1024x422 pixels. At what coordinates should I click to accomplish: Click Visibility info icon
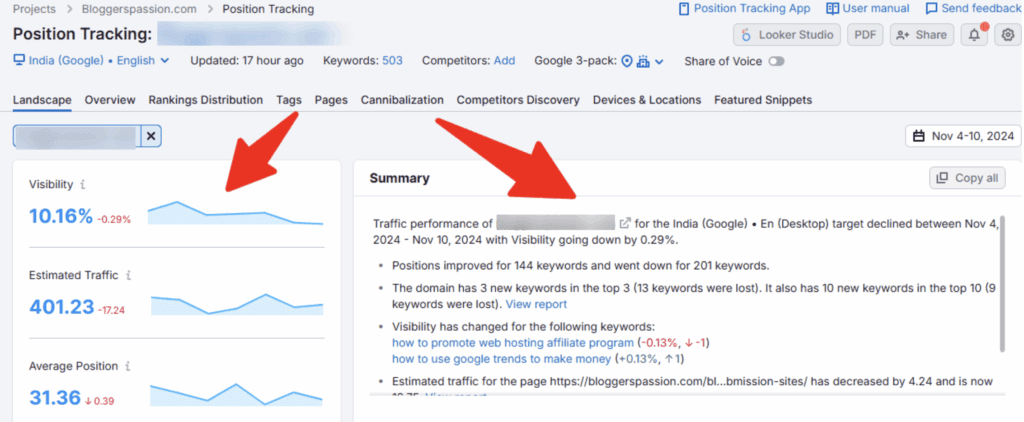(x=82, y=185)
